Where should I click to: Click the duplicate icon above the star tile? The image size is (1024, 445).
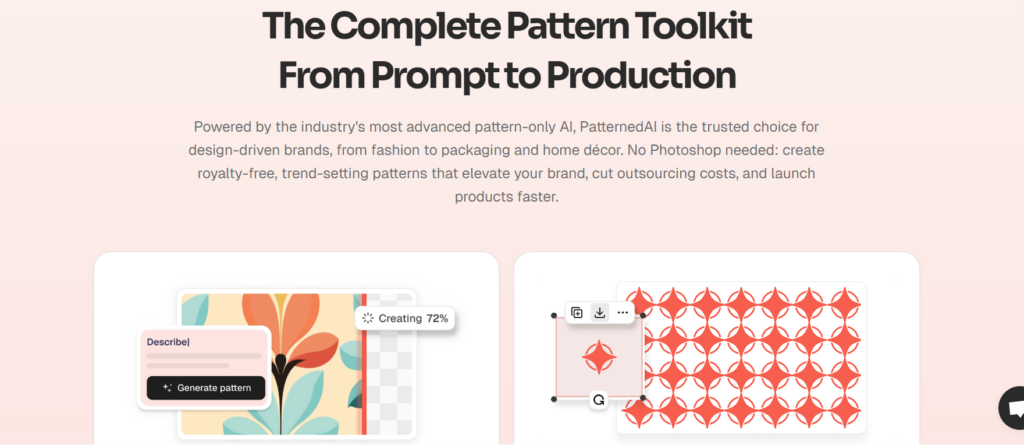tap(577, 312)
